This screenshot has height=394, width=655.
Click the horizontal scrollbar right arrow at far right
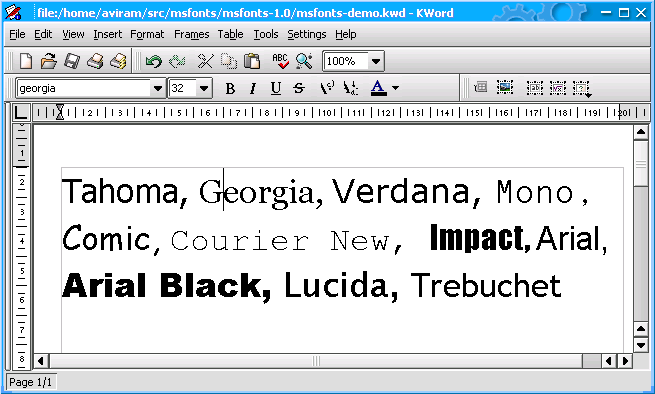[x=625, y=361]
